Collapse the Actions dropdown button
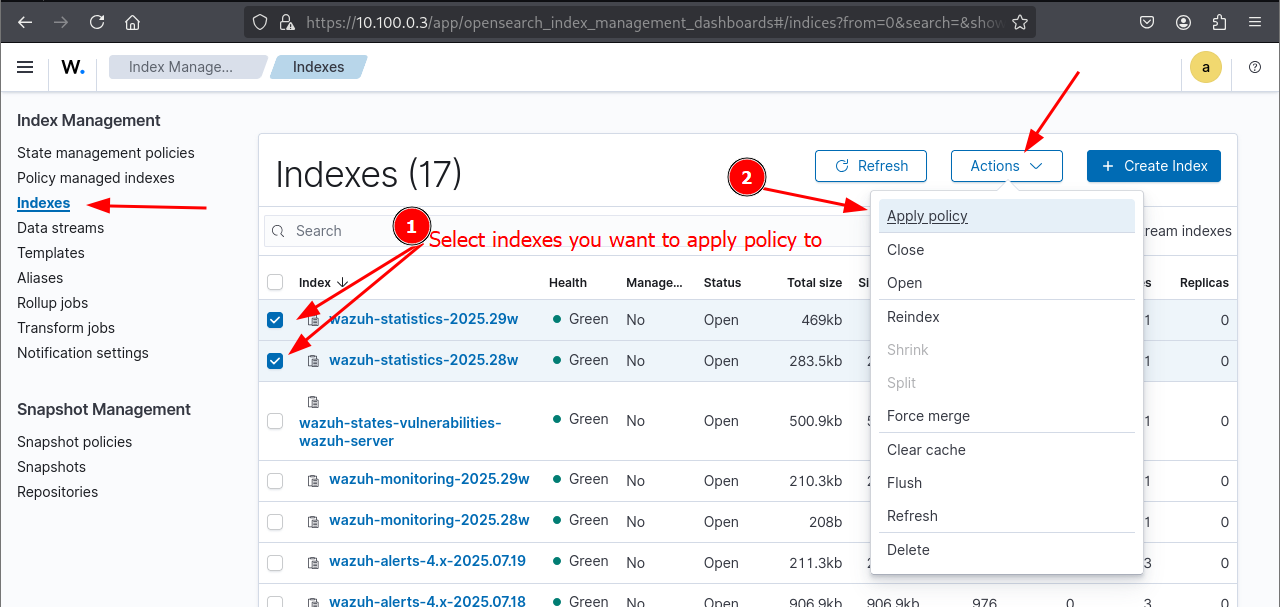 [x=1006, y=166]
